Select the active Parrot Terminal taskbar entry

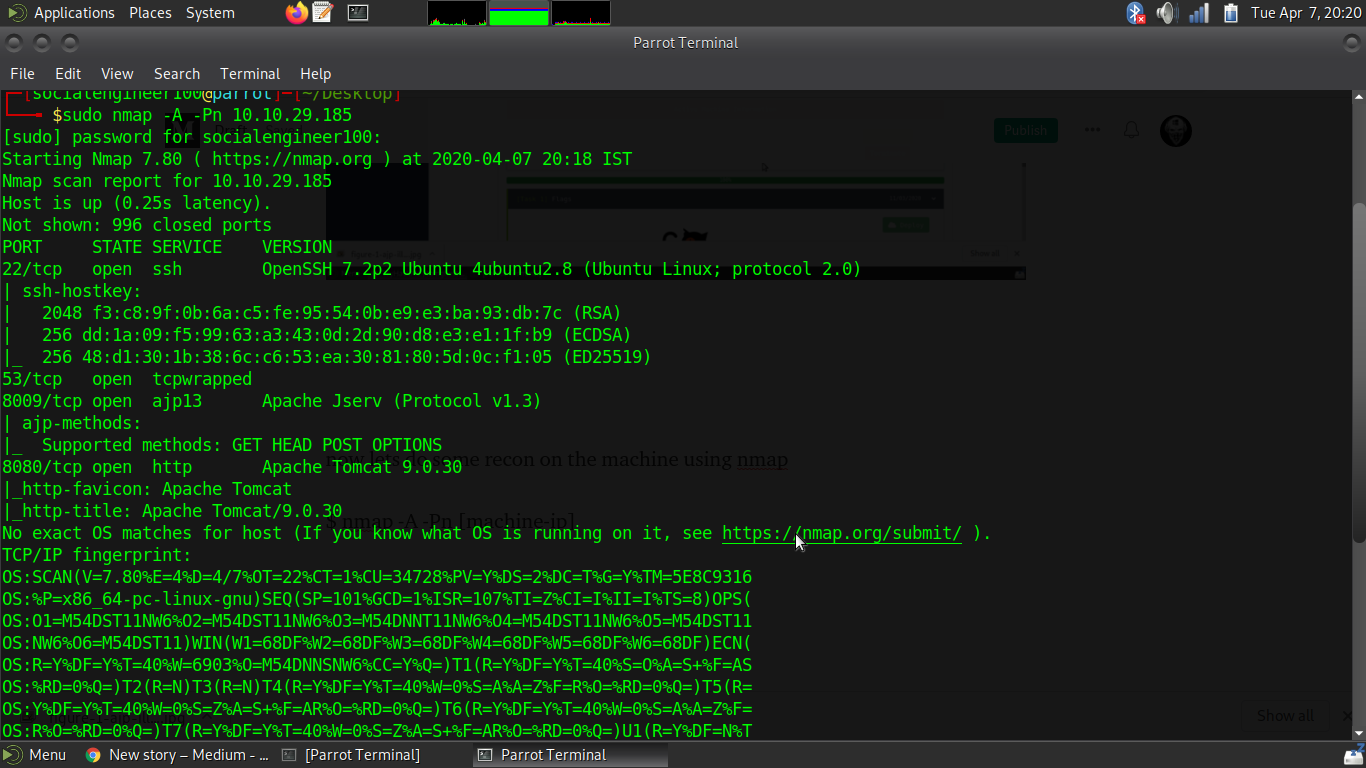(568, 755)
